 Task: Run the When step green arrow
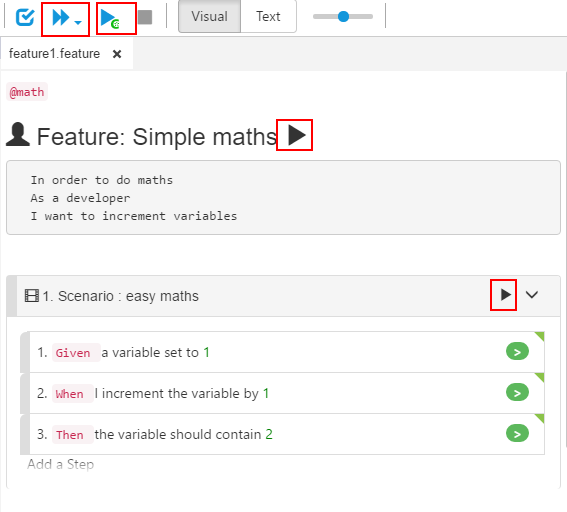517,392
